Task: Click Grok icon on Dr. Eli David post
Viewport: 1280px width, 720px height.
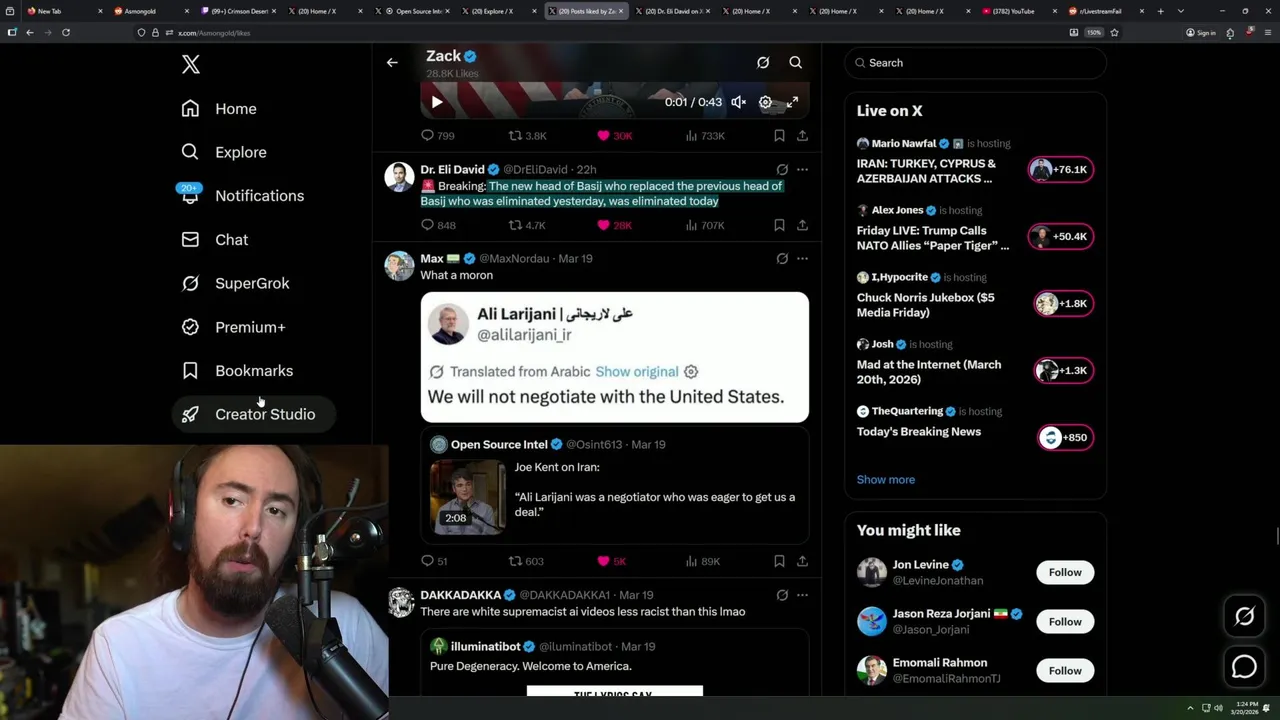Action: [x=782, y=170]
